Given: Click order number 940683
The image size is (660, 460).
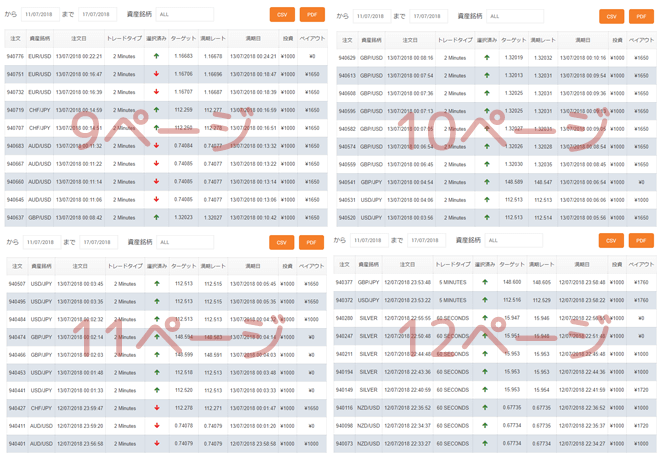Looking at the screenshot, I should (x=15, y=146).
